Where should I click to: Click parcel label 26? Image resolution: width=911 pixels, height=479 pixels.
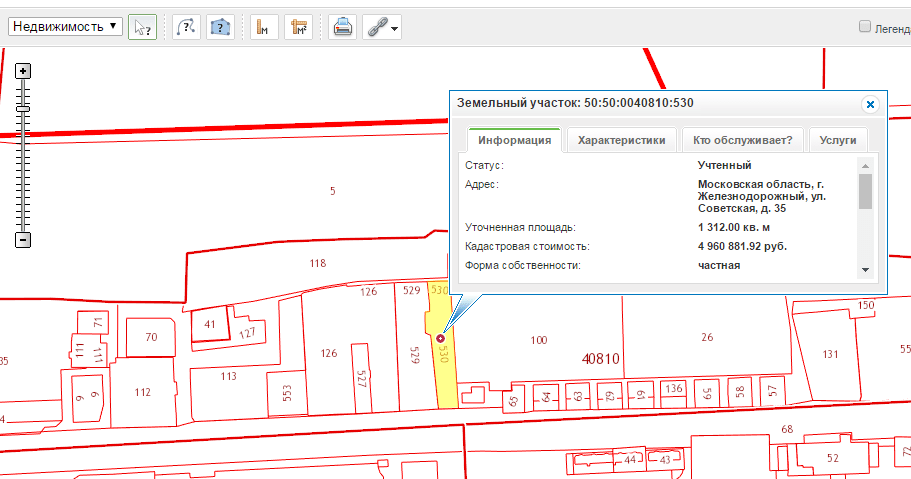point(707,337)
